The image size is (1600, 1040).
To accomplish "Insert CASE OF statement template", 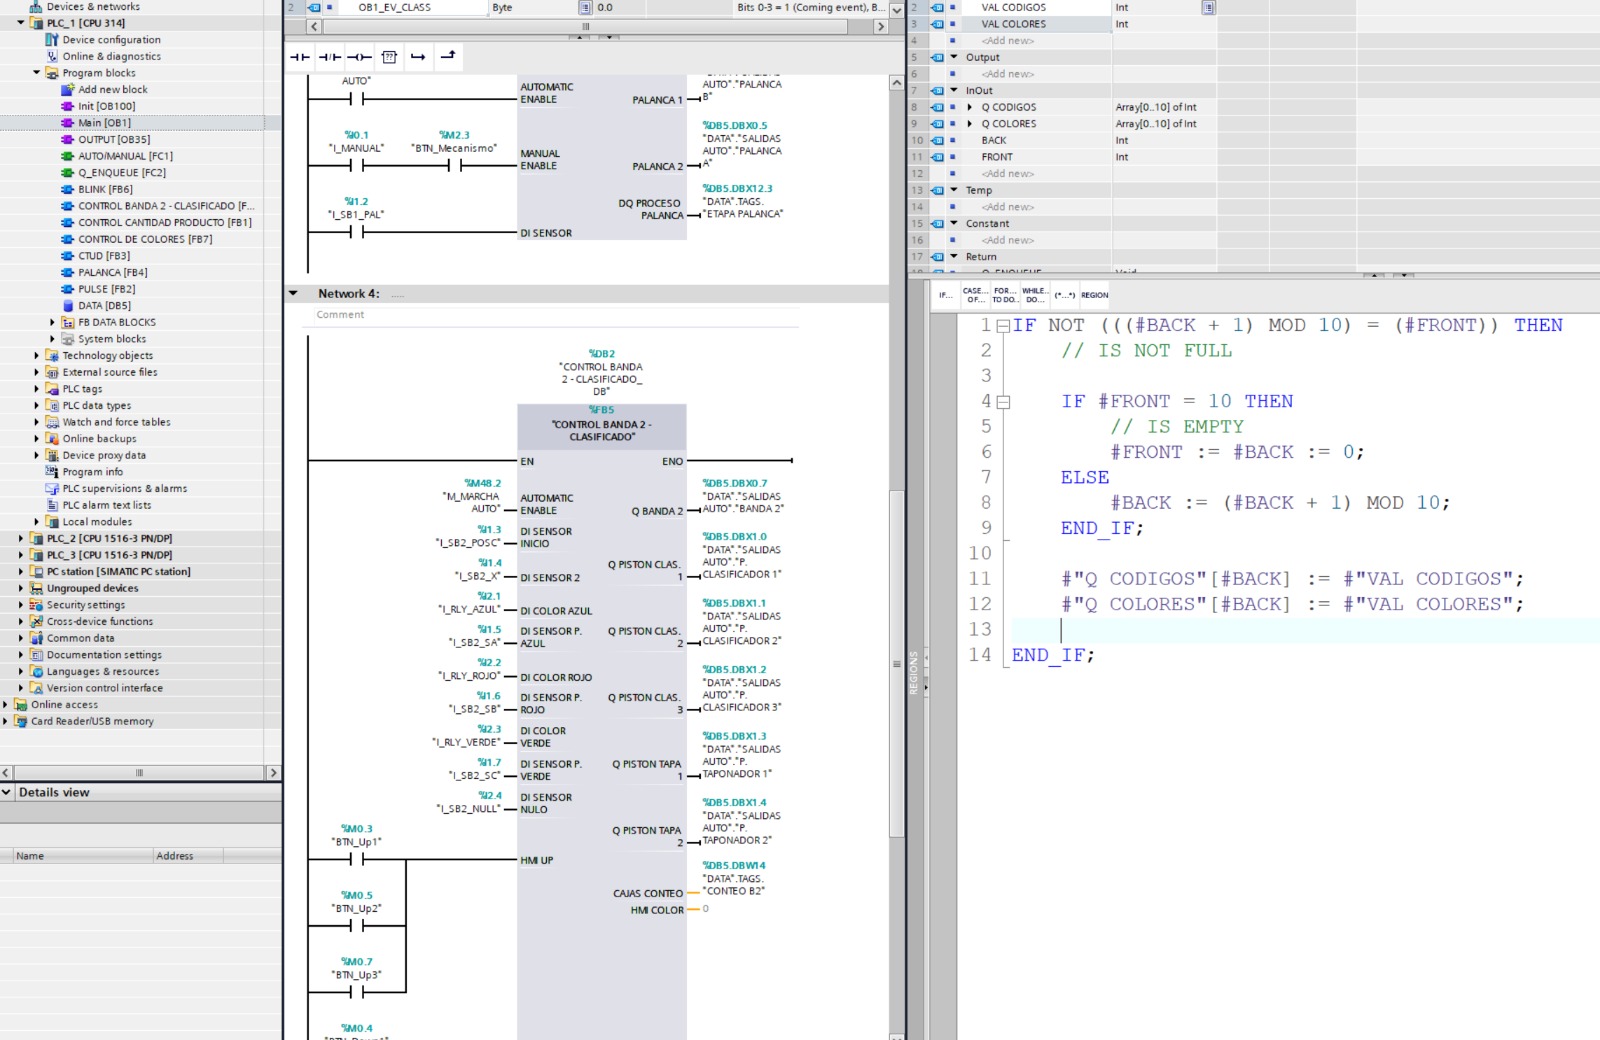I will 975,295.
